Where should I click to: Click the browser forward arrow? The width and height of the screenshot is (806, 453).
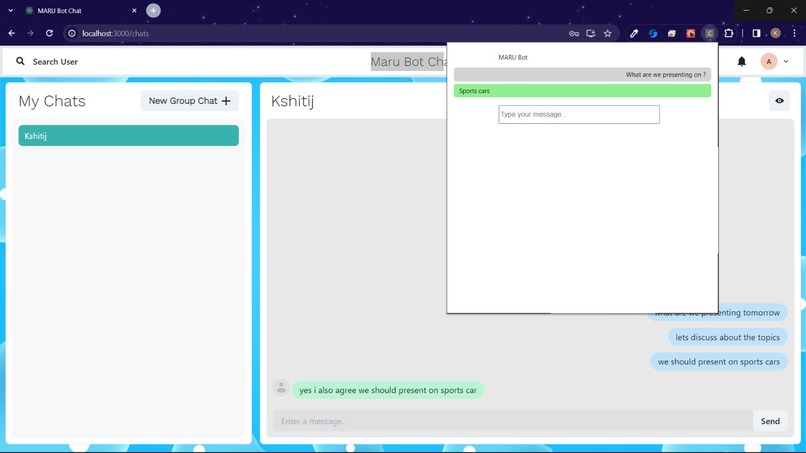point(30,33)
